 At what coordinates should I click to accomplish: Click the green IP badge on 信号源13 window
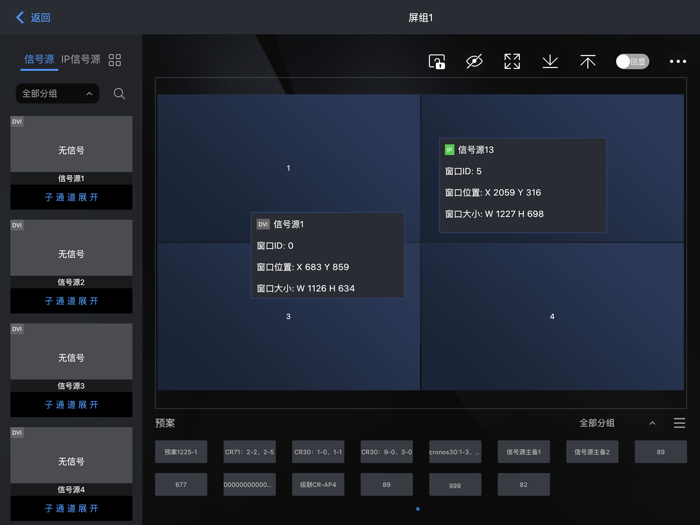click(x=449, y=150)
